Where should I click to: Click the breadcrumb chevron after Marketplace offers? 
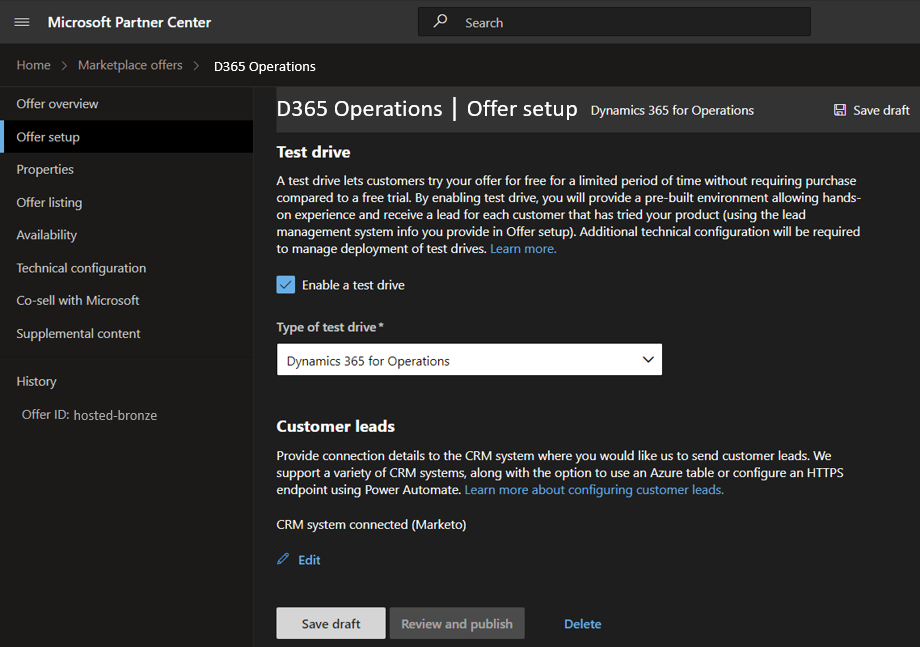(x=197, y=66)
